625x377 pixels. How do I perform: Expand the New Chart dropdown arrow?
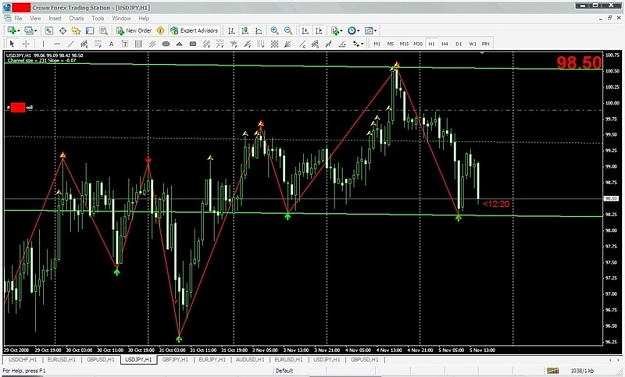(x=18, y=31)
